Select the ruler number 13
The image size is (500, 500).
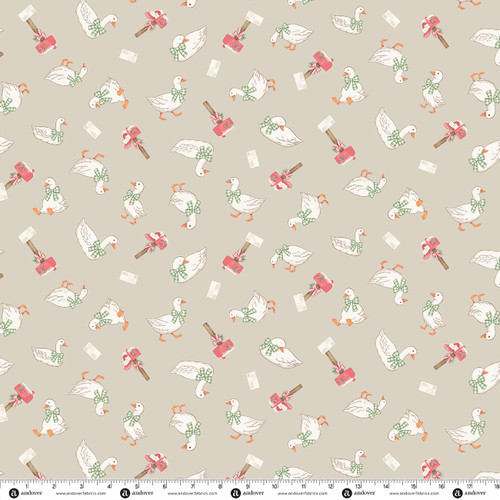[x=358, y=487]
